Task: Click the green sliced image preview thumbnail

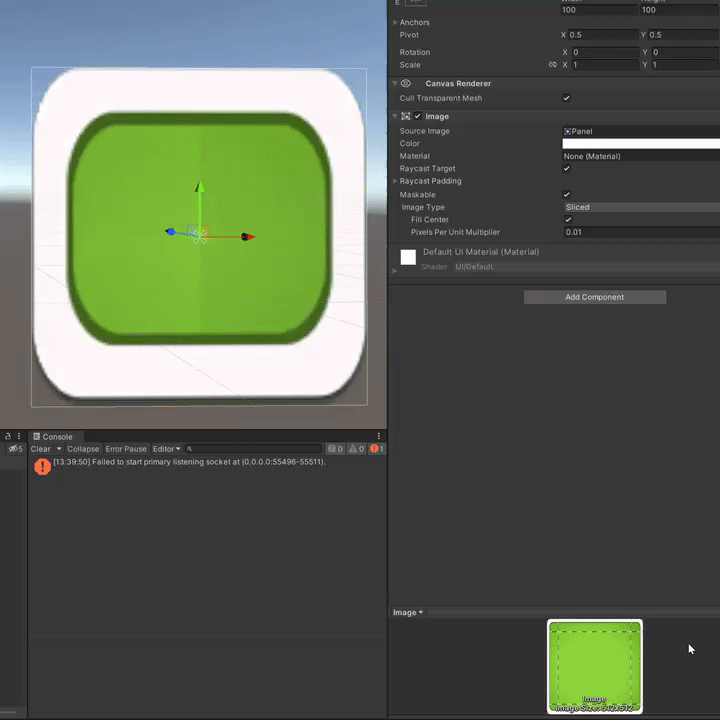Action: pyautogui.click(x=595, y=666)
